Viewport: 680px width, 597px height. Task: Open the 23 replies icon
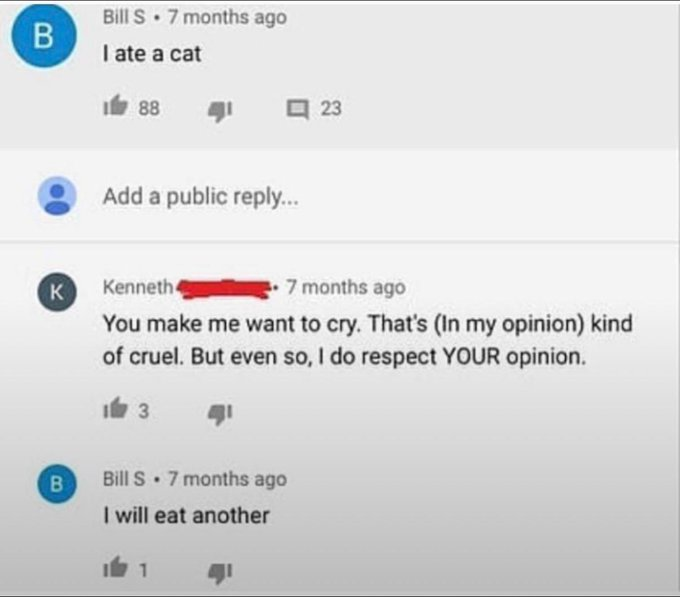click(297, 108)
